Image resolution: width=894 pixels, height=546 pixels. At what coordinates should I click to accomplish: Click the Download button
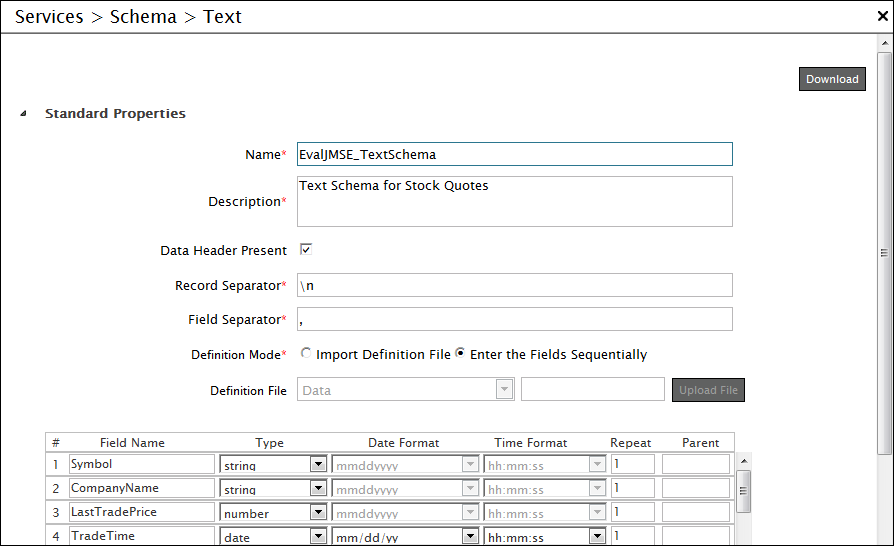click(x=832, y=79)
